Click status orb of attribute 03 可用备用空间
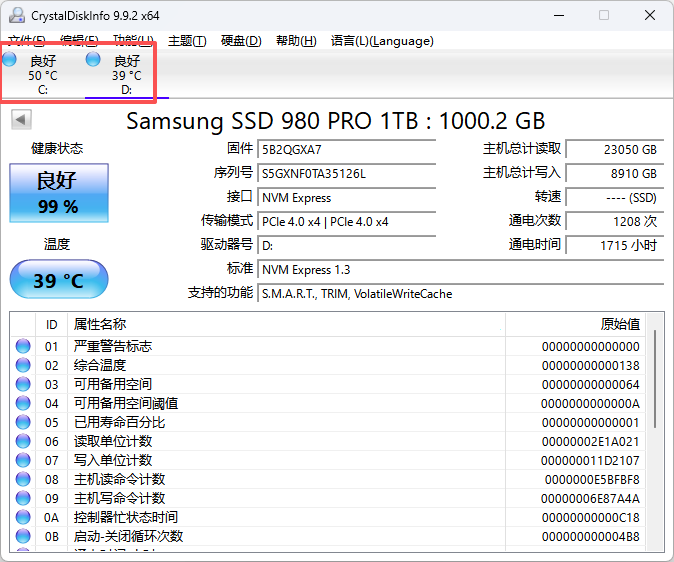Image resolution: width=674 pixels, height=562 pixels. (x=23, y=384)
